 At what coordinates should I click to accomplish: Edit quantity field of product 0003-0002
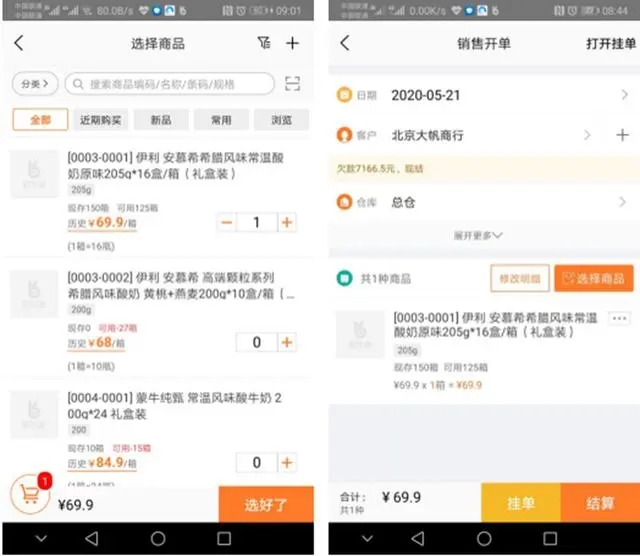pyautogui.click(x=257, y=342)
